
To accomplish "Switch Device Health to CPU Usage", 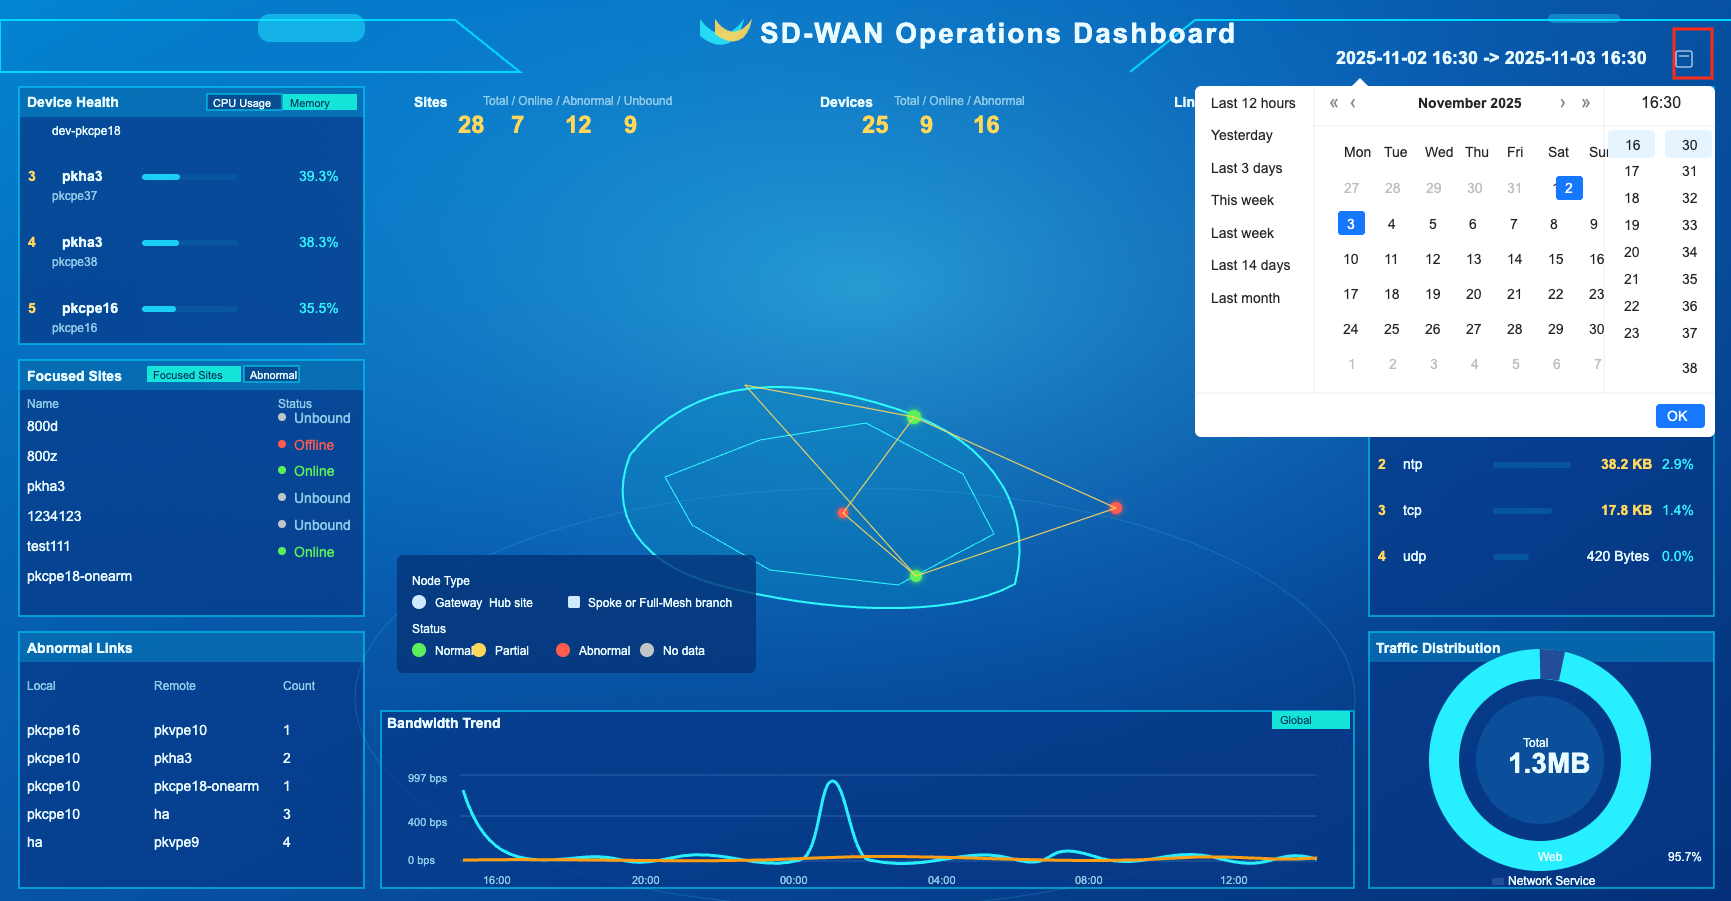I will (243, 103).
